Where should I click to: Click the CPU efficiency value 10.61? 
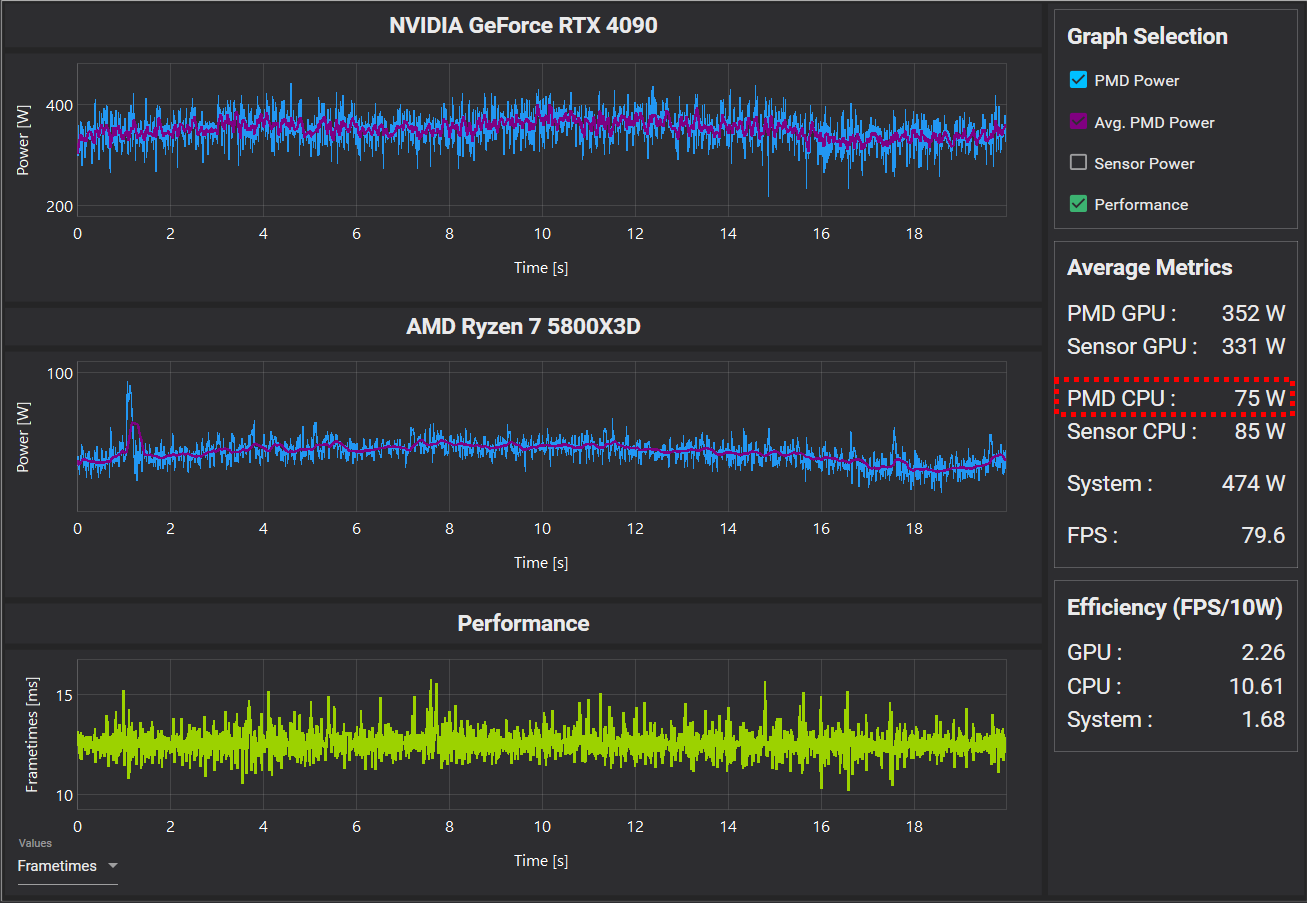(x=1257, y=687)
